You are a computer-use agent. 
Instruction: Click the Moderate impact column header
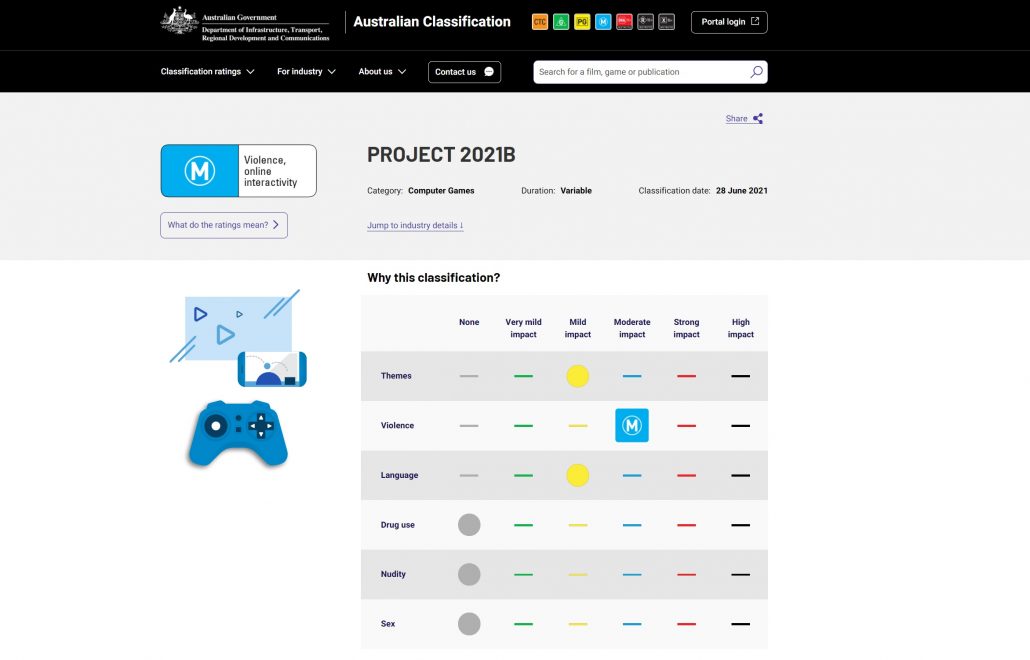(632, 328)
